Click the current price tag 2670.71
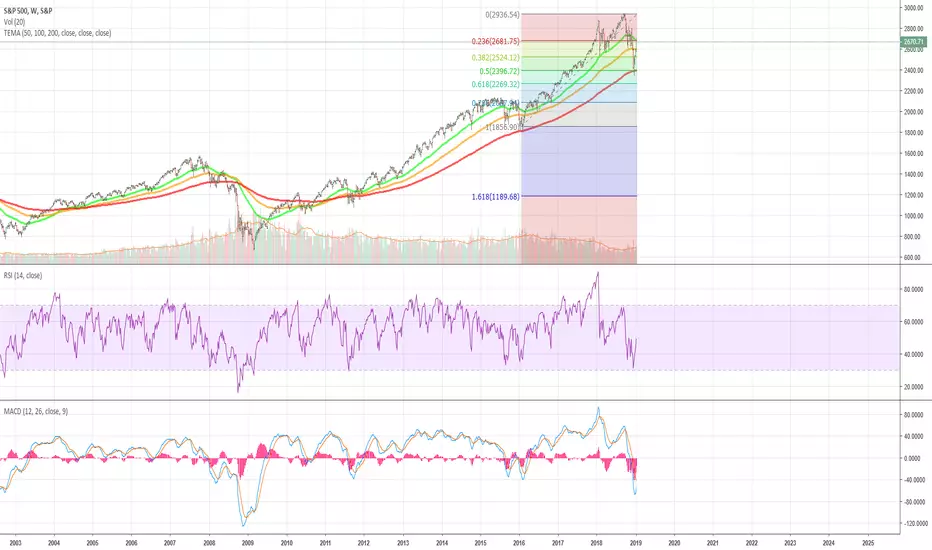This screenshot has height=550, width=932. pos(914,42)
